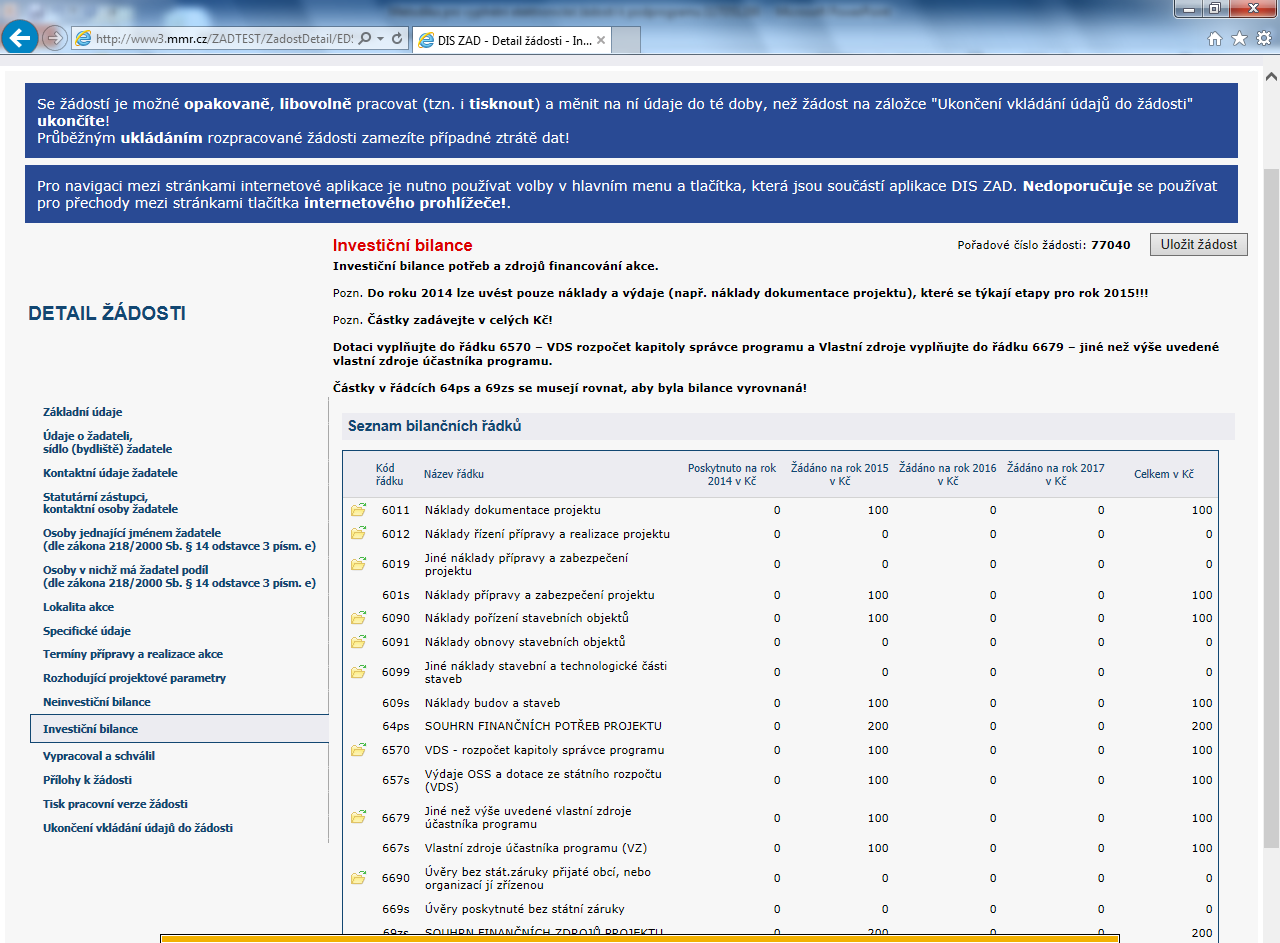Open folder icon for row 6019

point(358,564)
